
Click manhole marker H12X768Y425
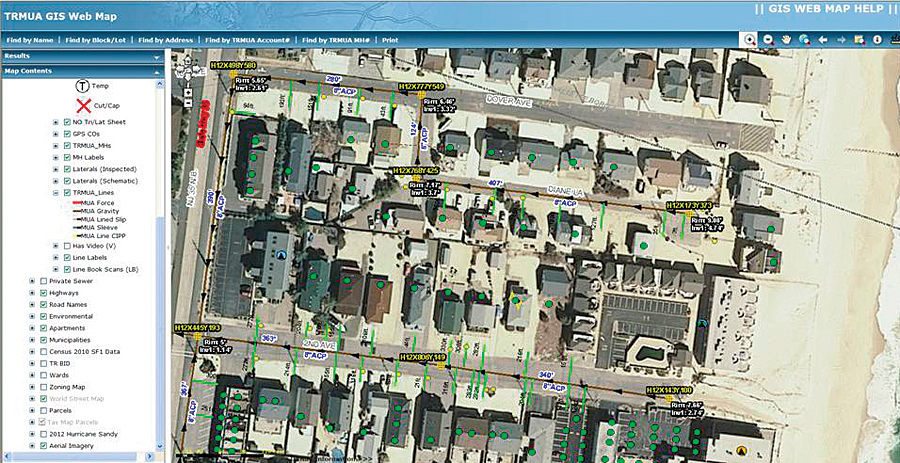click(x=416, y=178)
